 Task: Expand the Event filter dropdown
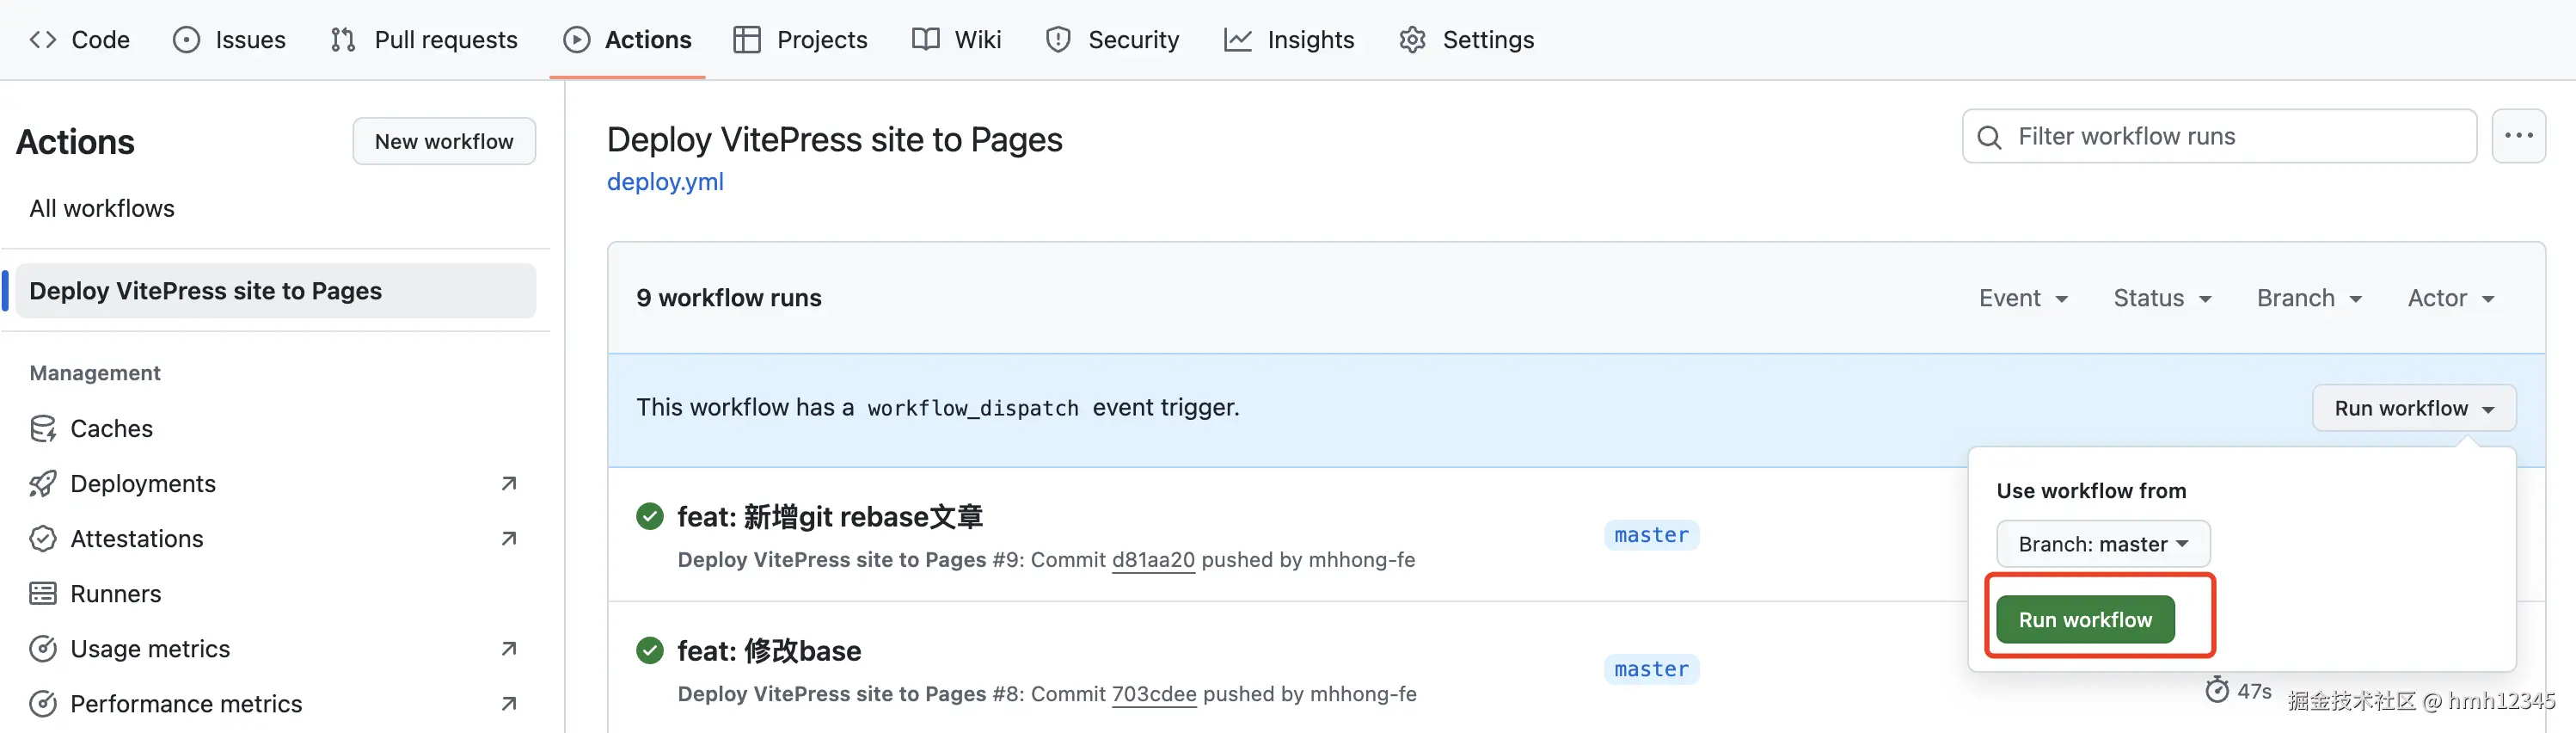2023,298
